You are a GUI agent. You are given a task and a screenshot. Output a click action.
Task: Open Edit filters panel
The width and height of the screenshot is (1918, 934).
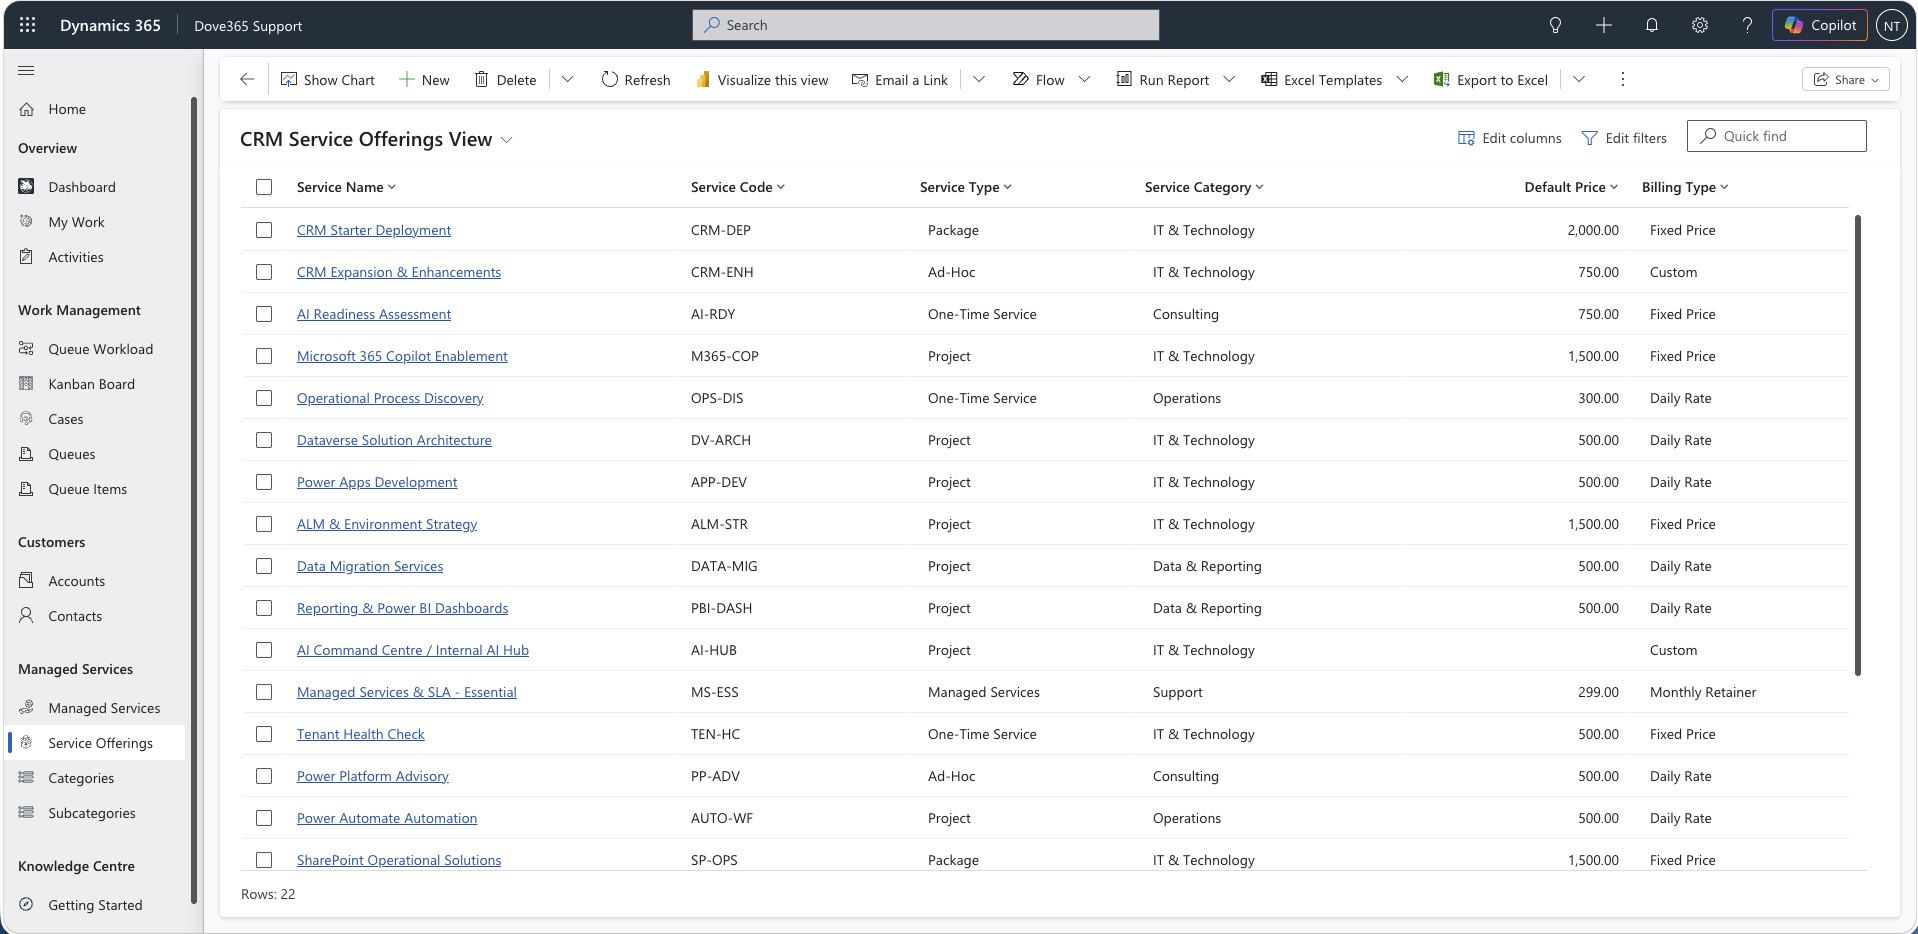(1624, 138)
